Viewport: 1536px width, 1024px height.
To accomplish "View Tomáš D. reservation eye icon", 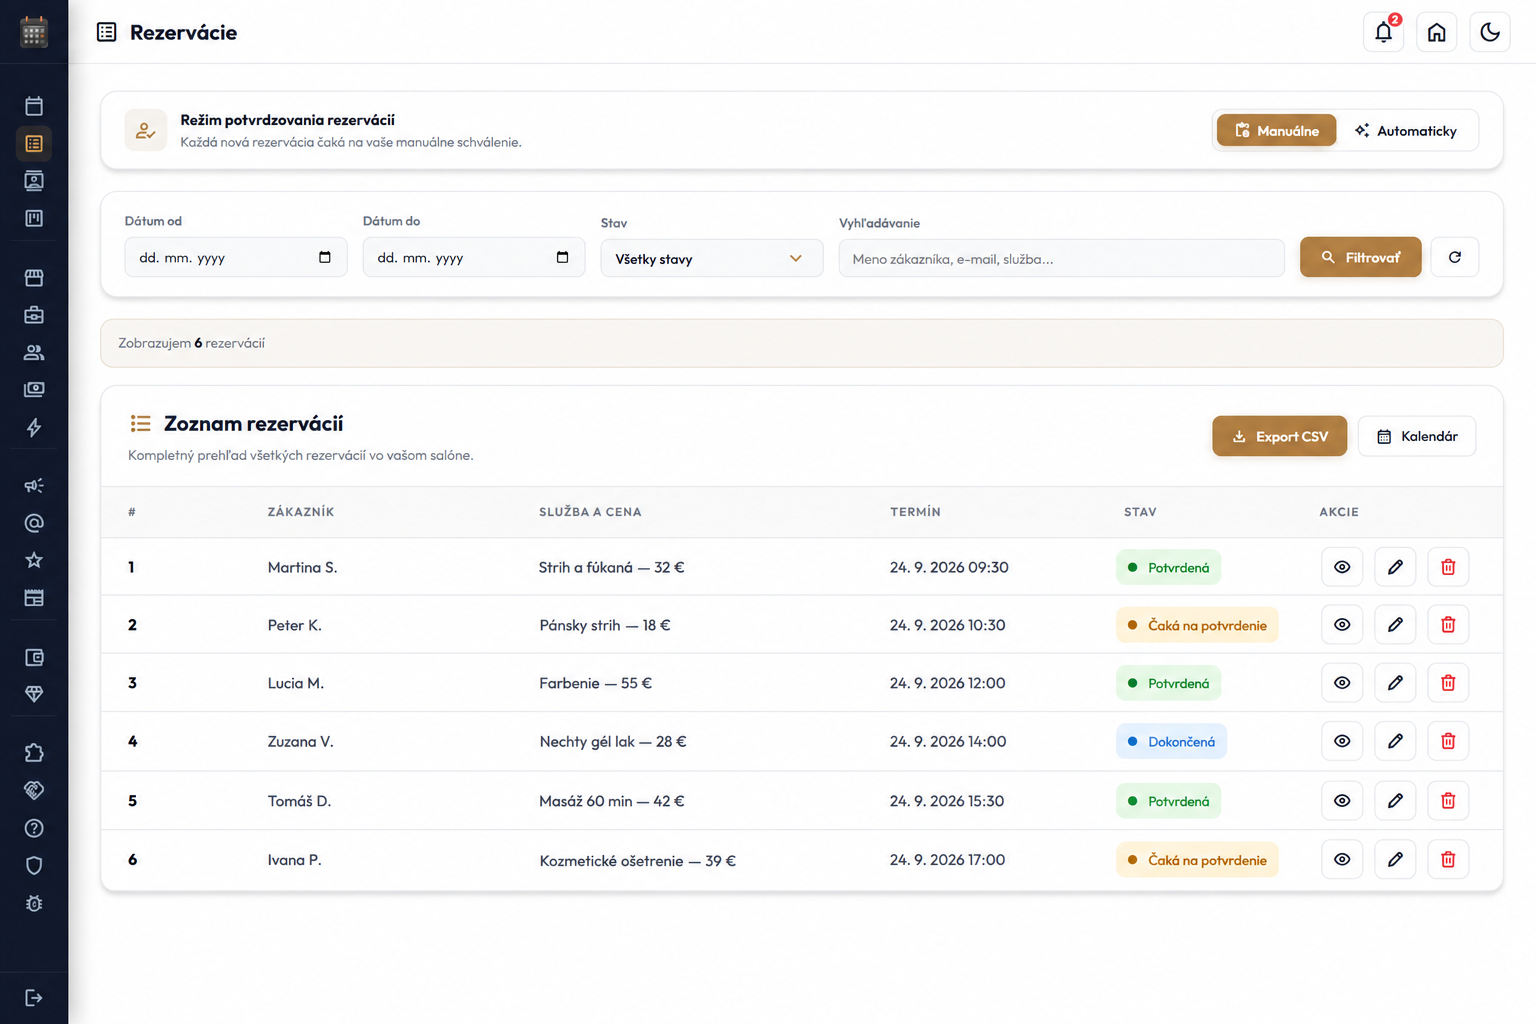I will coord(1342,801).
